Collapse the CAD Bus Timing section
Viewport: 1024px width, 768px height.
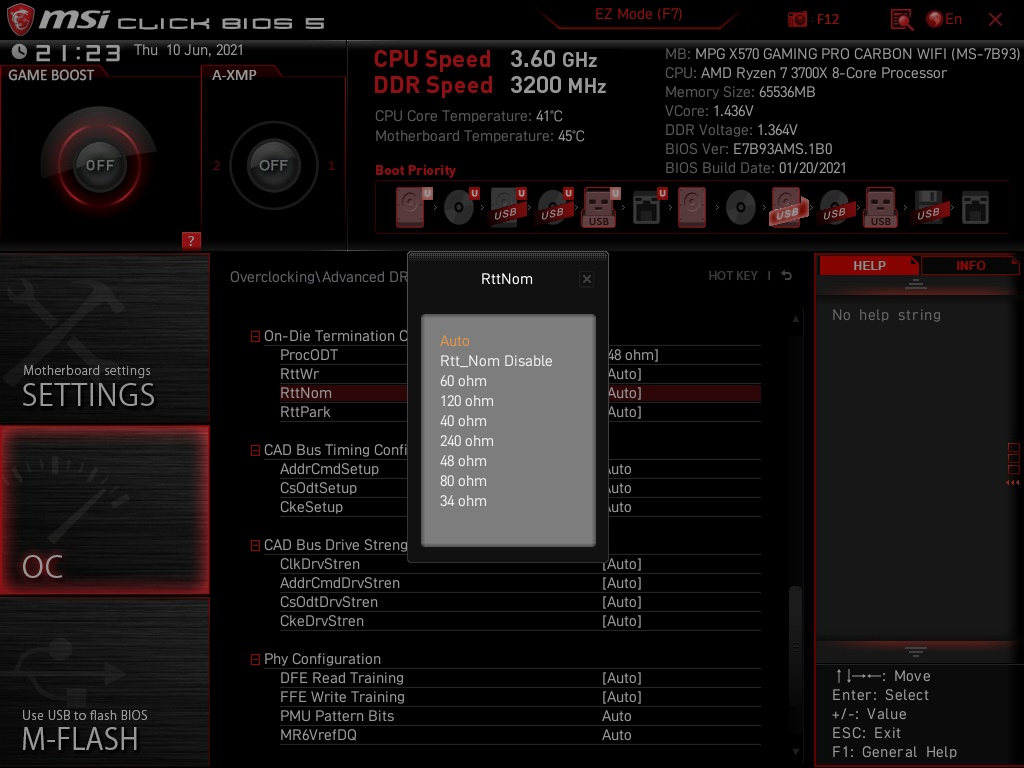[x=255, y=451]
